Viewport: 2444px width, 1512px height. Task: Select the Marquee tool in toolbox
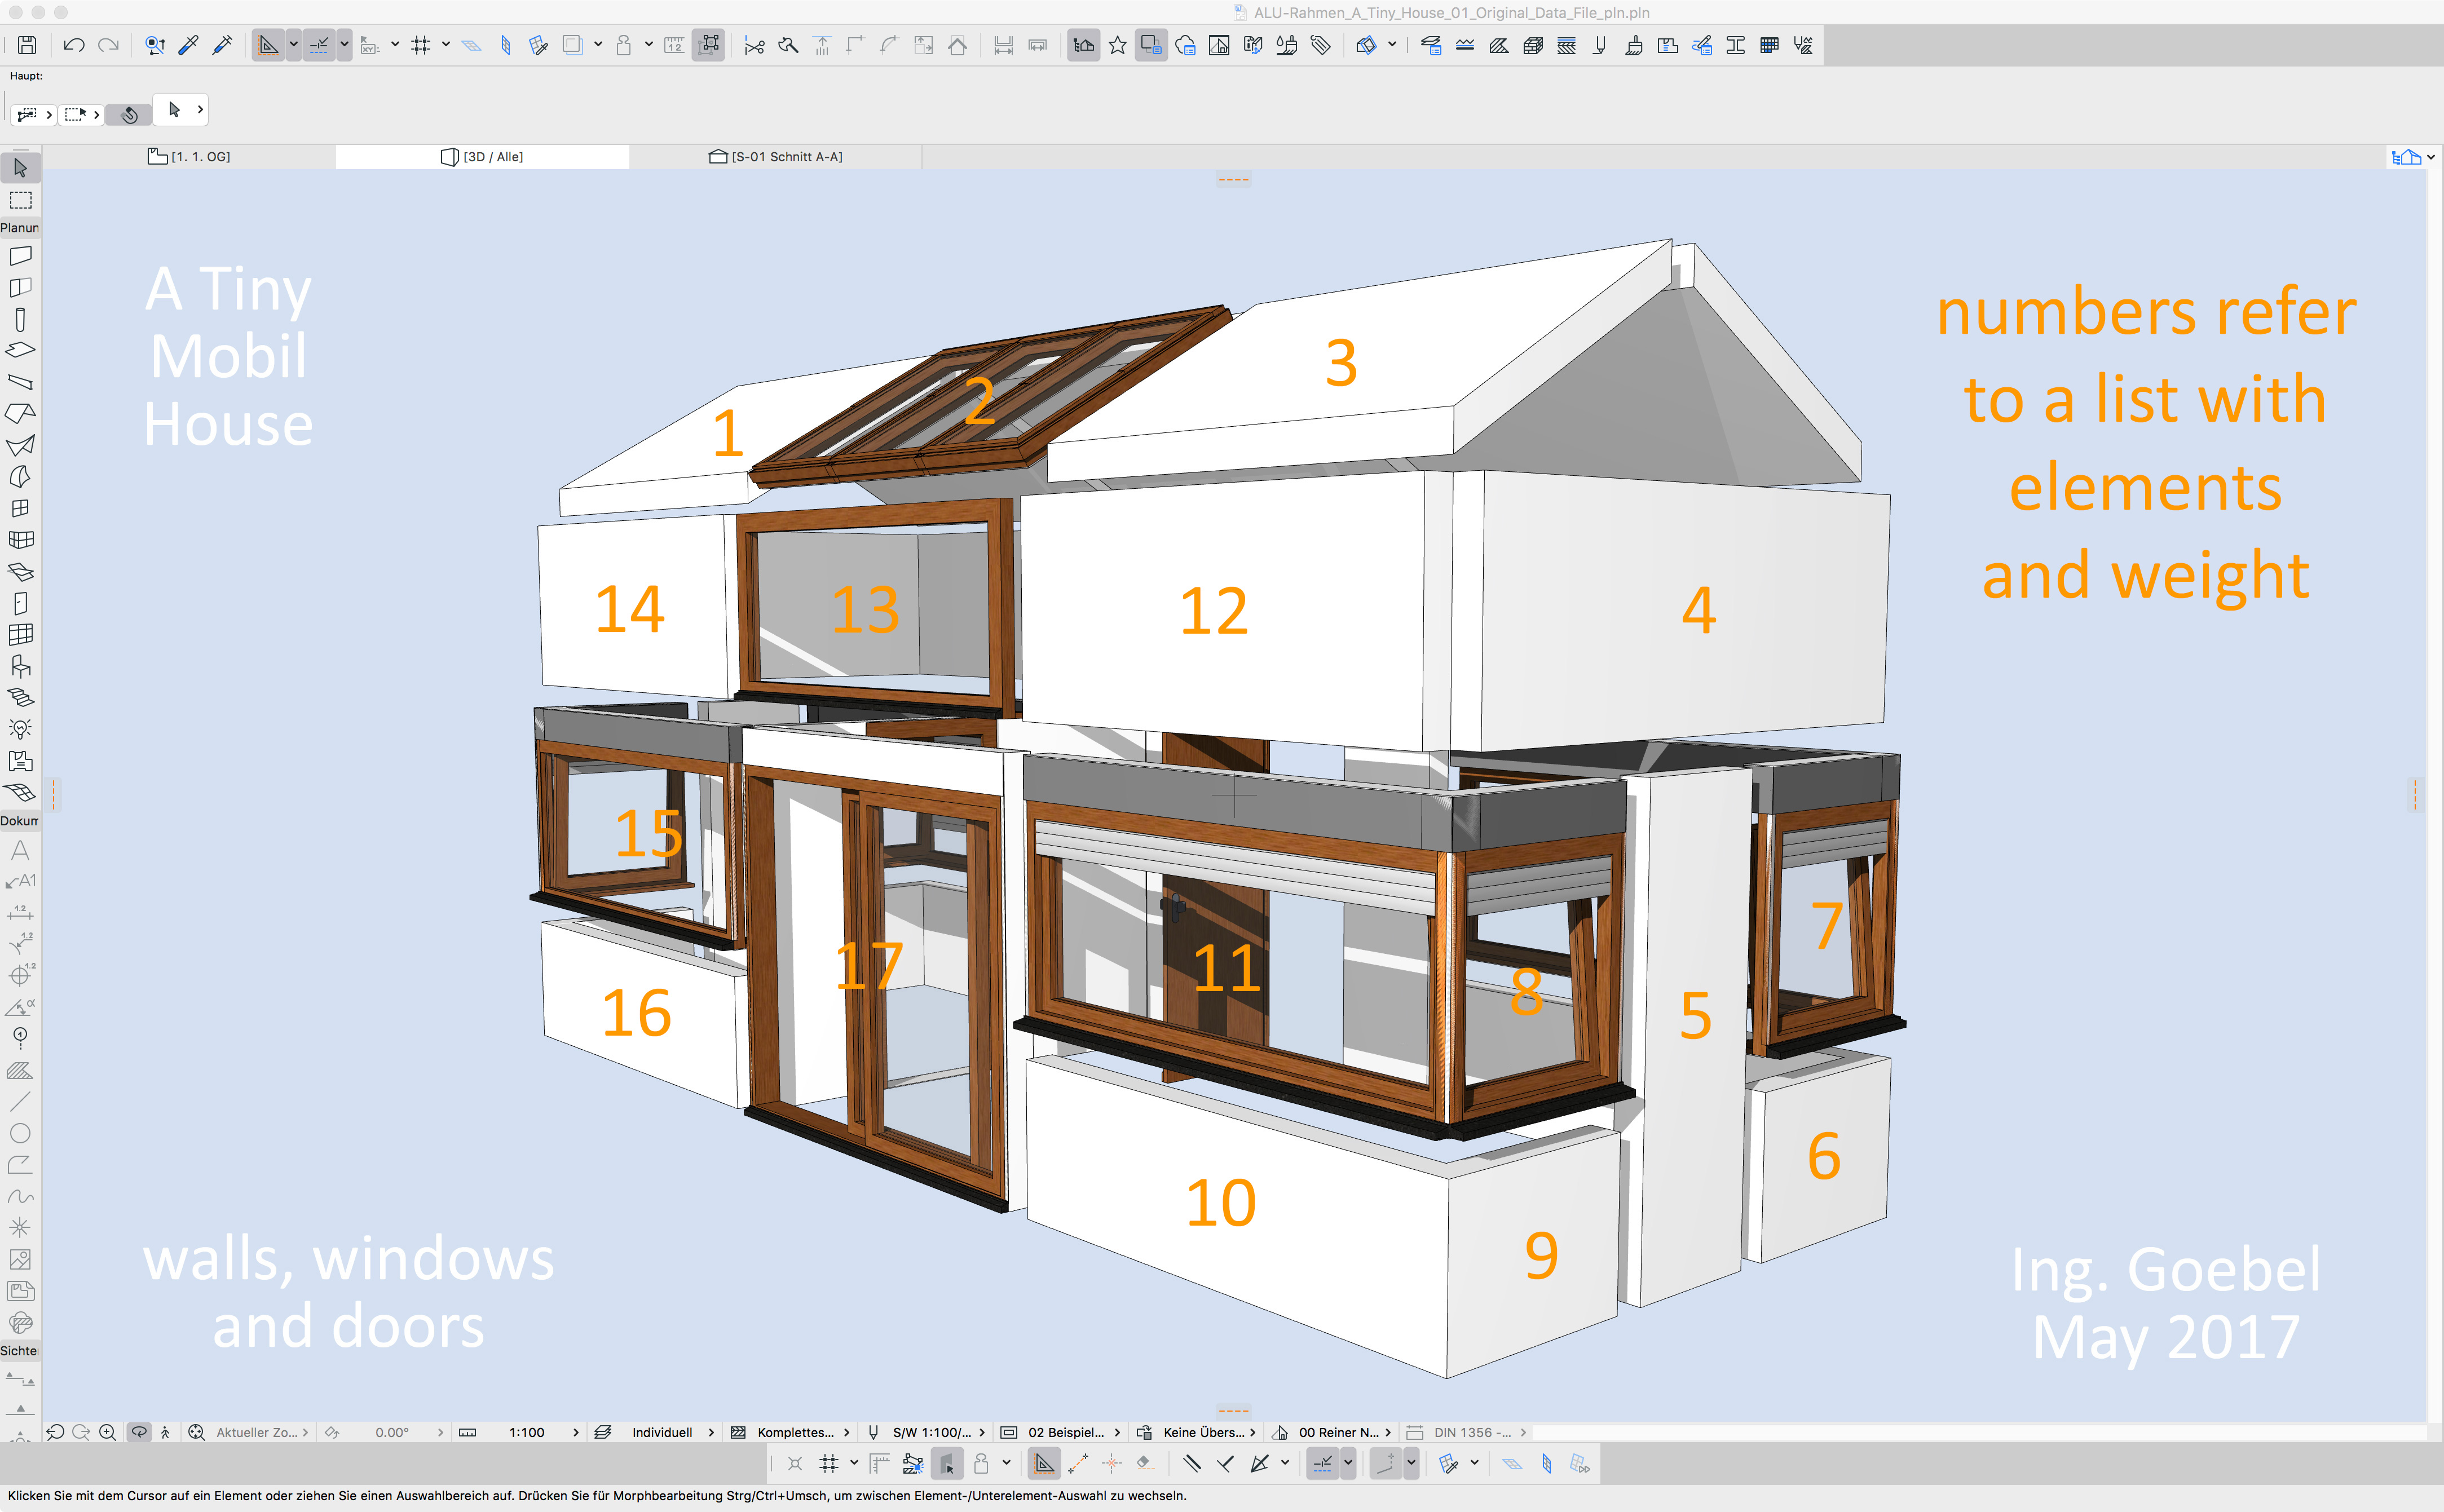coord(20,200)
